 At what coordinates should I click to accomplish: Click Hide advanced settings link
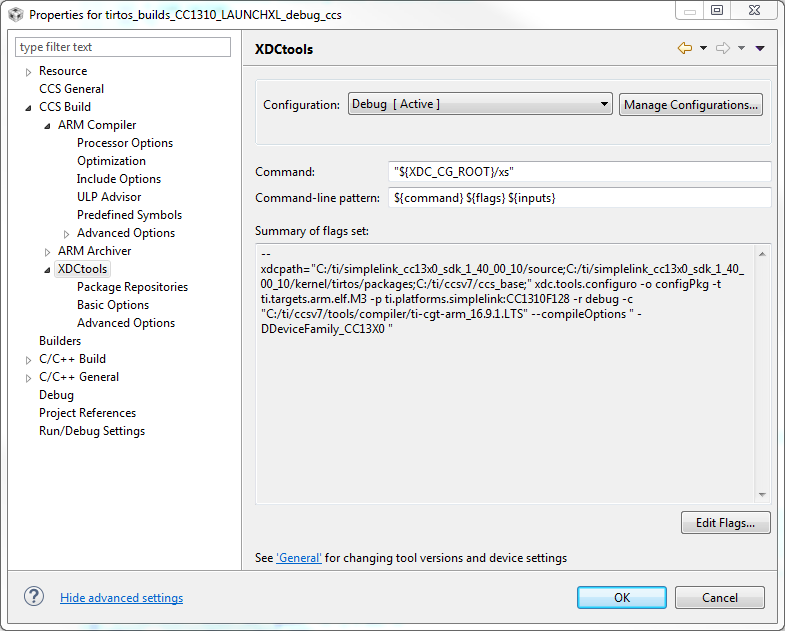(x=122, y=597)
